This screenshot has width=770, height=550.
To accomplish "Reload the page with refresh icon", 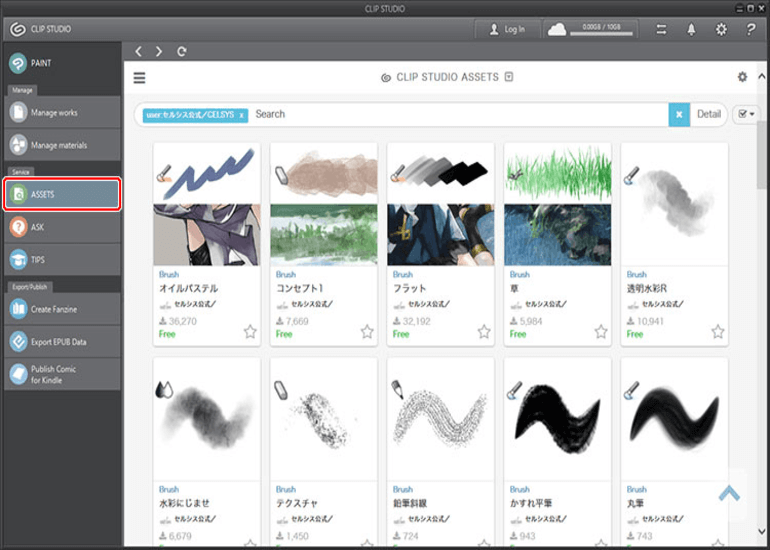I will pos(181,51).
